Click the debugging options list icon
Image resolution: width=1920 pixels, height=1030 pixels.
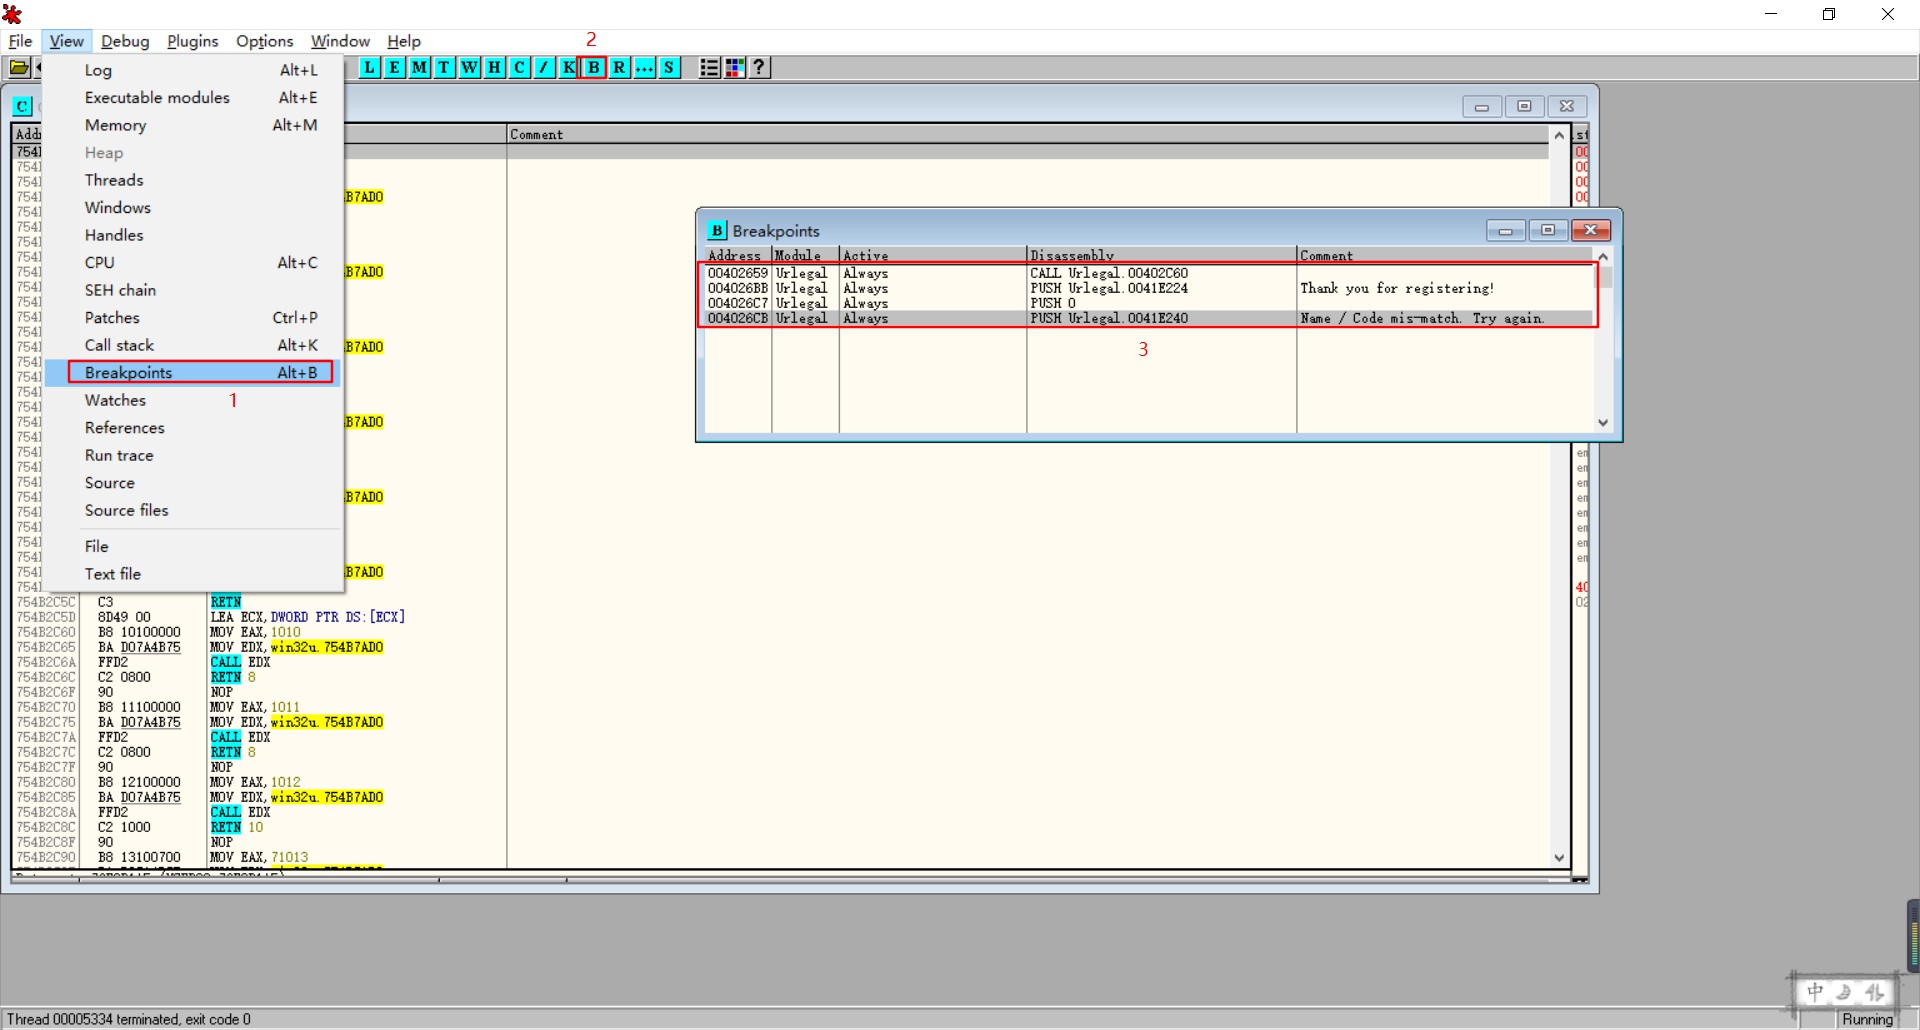709,67
